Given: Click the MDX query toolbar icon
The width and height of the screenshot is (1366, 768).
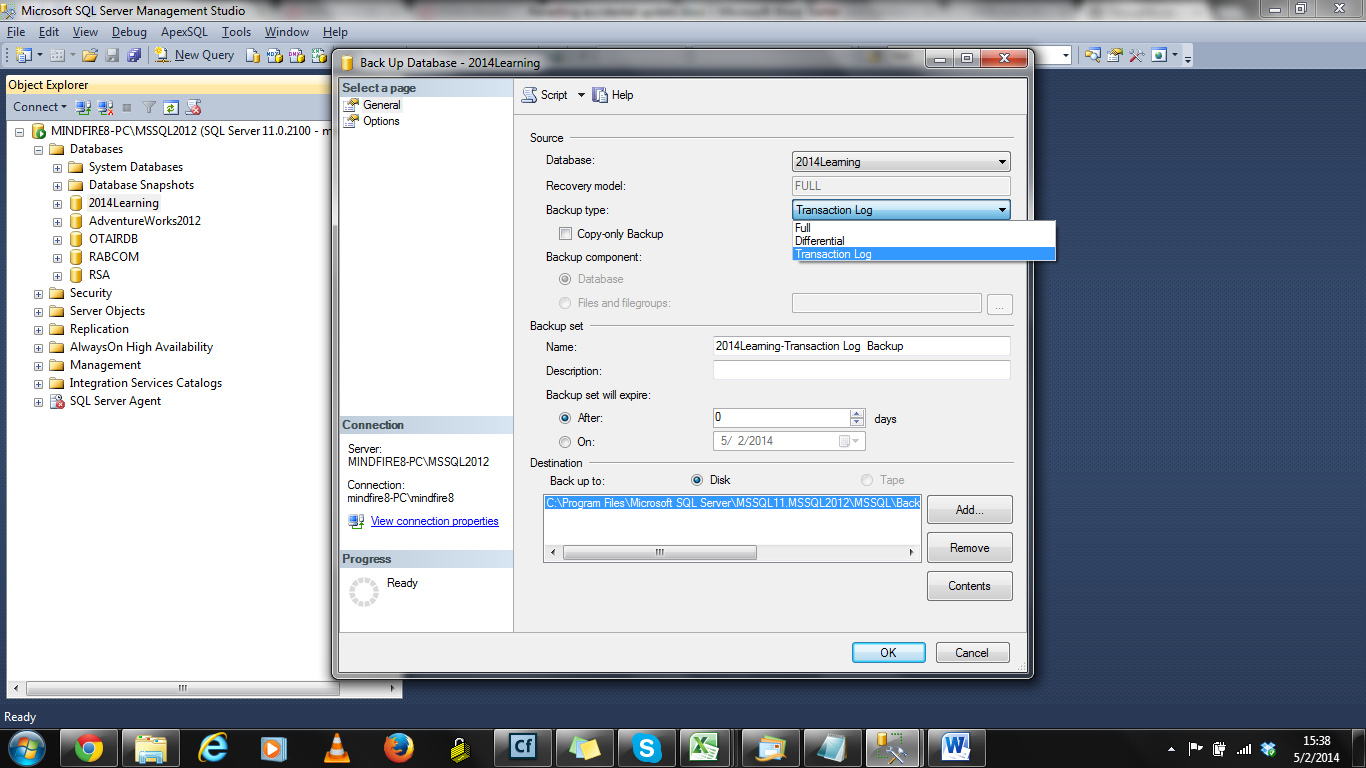Looking at the screenshot, I should (275, 55).
